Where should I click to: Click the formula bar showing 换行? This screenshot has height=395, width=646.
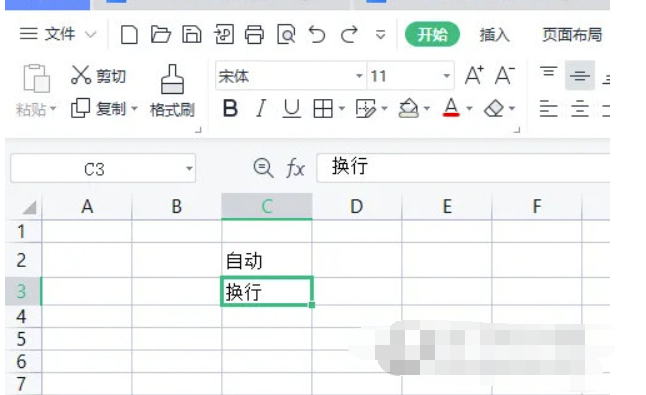[463, 167]
